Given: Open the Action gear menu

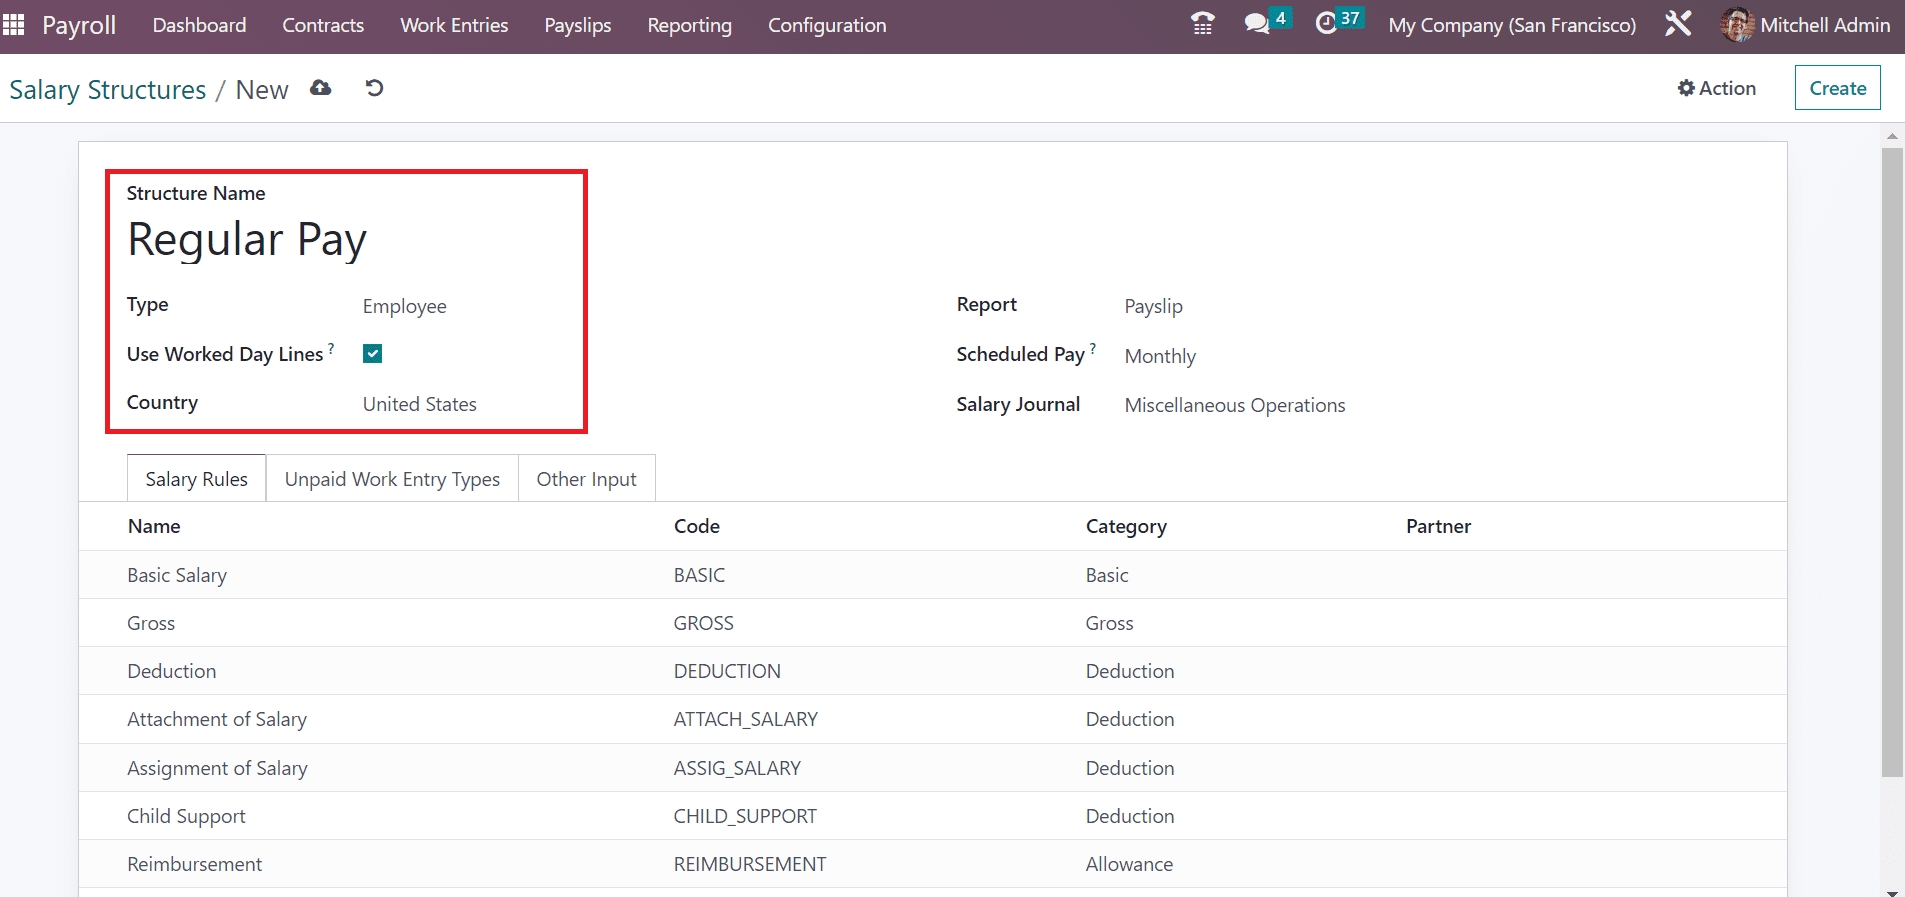Looking at the screenshot, I should (x=1716, y=88).
